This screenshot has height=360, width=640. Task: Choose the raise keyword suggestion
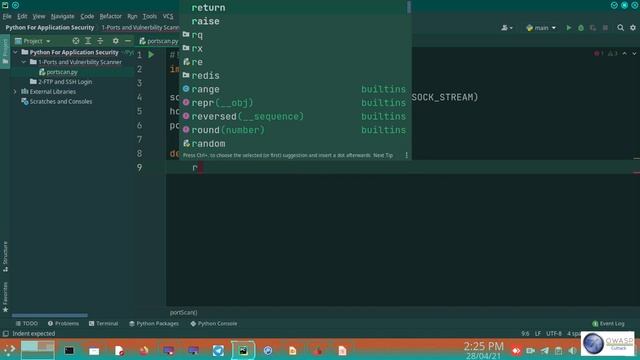[x=294, y=21]
